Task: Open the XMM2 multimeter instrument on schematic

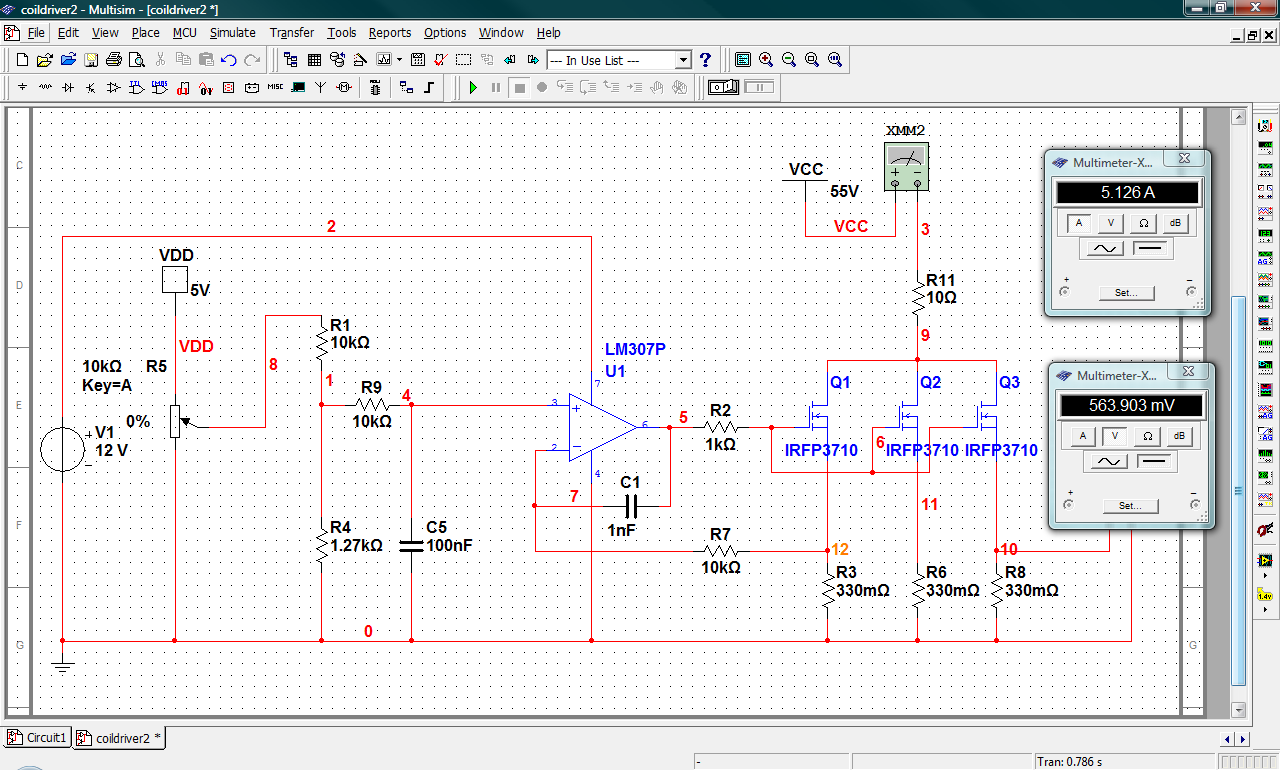Action: (x=907, y=166)
